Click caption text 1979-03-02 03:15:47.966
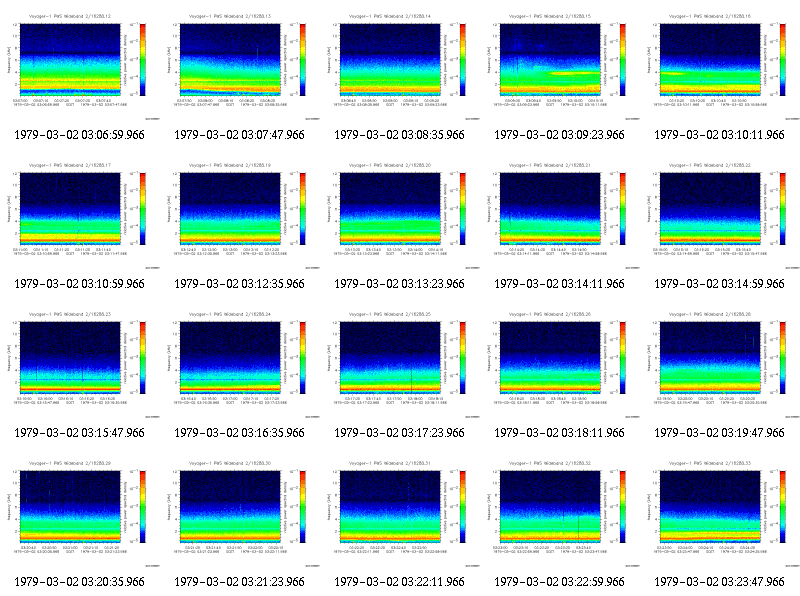The width and height of the screenshot is (800, 596). [x=80, y=433]
